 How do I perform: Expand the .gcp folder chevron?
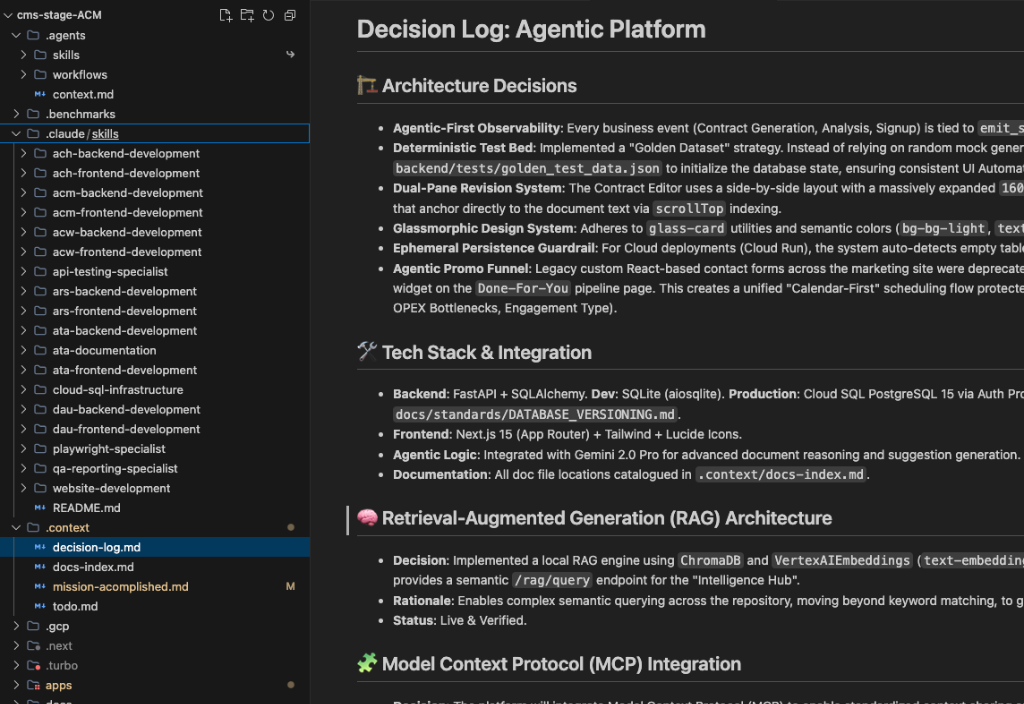(16, 626)
